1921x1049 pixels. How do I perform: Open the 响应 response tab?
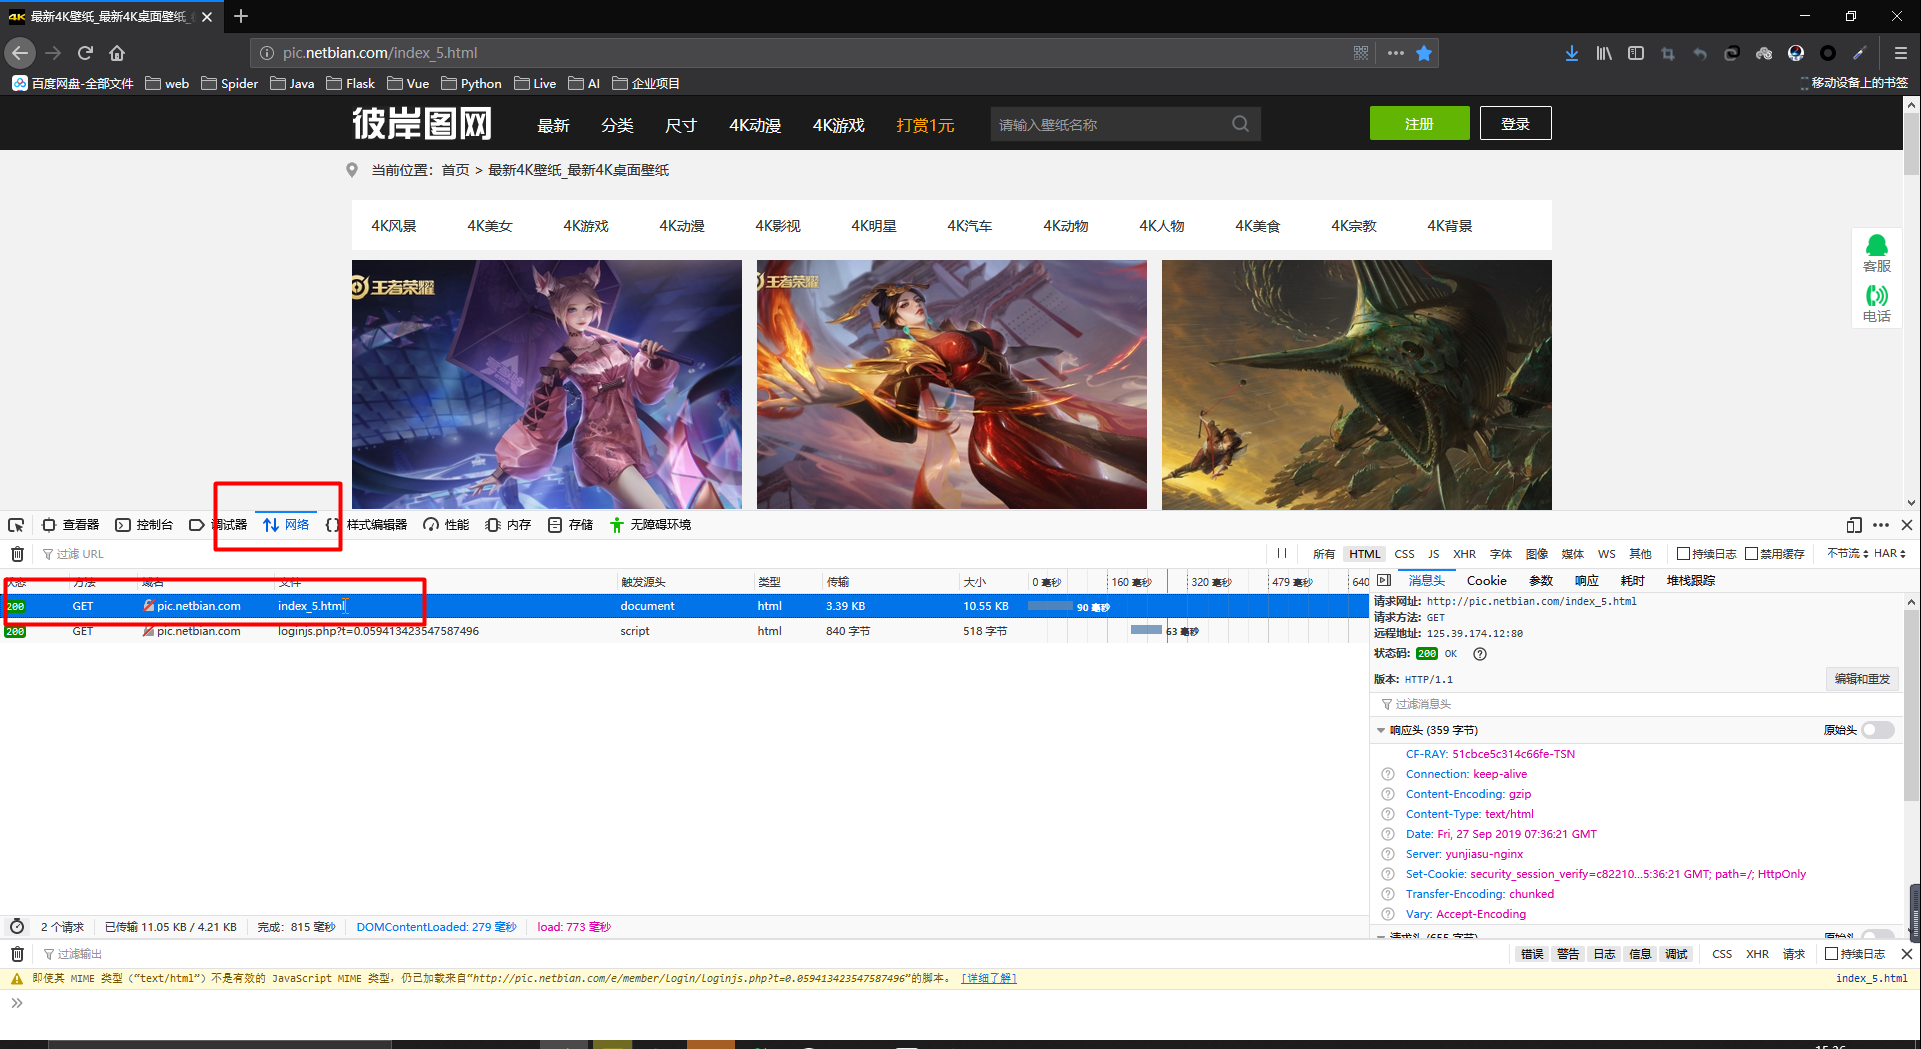click(x=1587, y=581)
